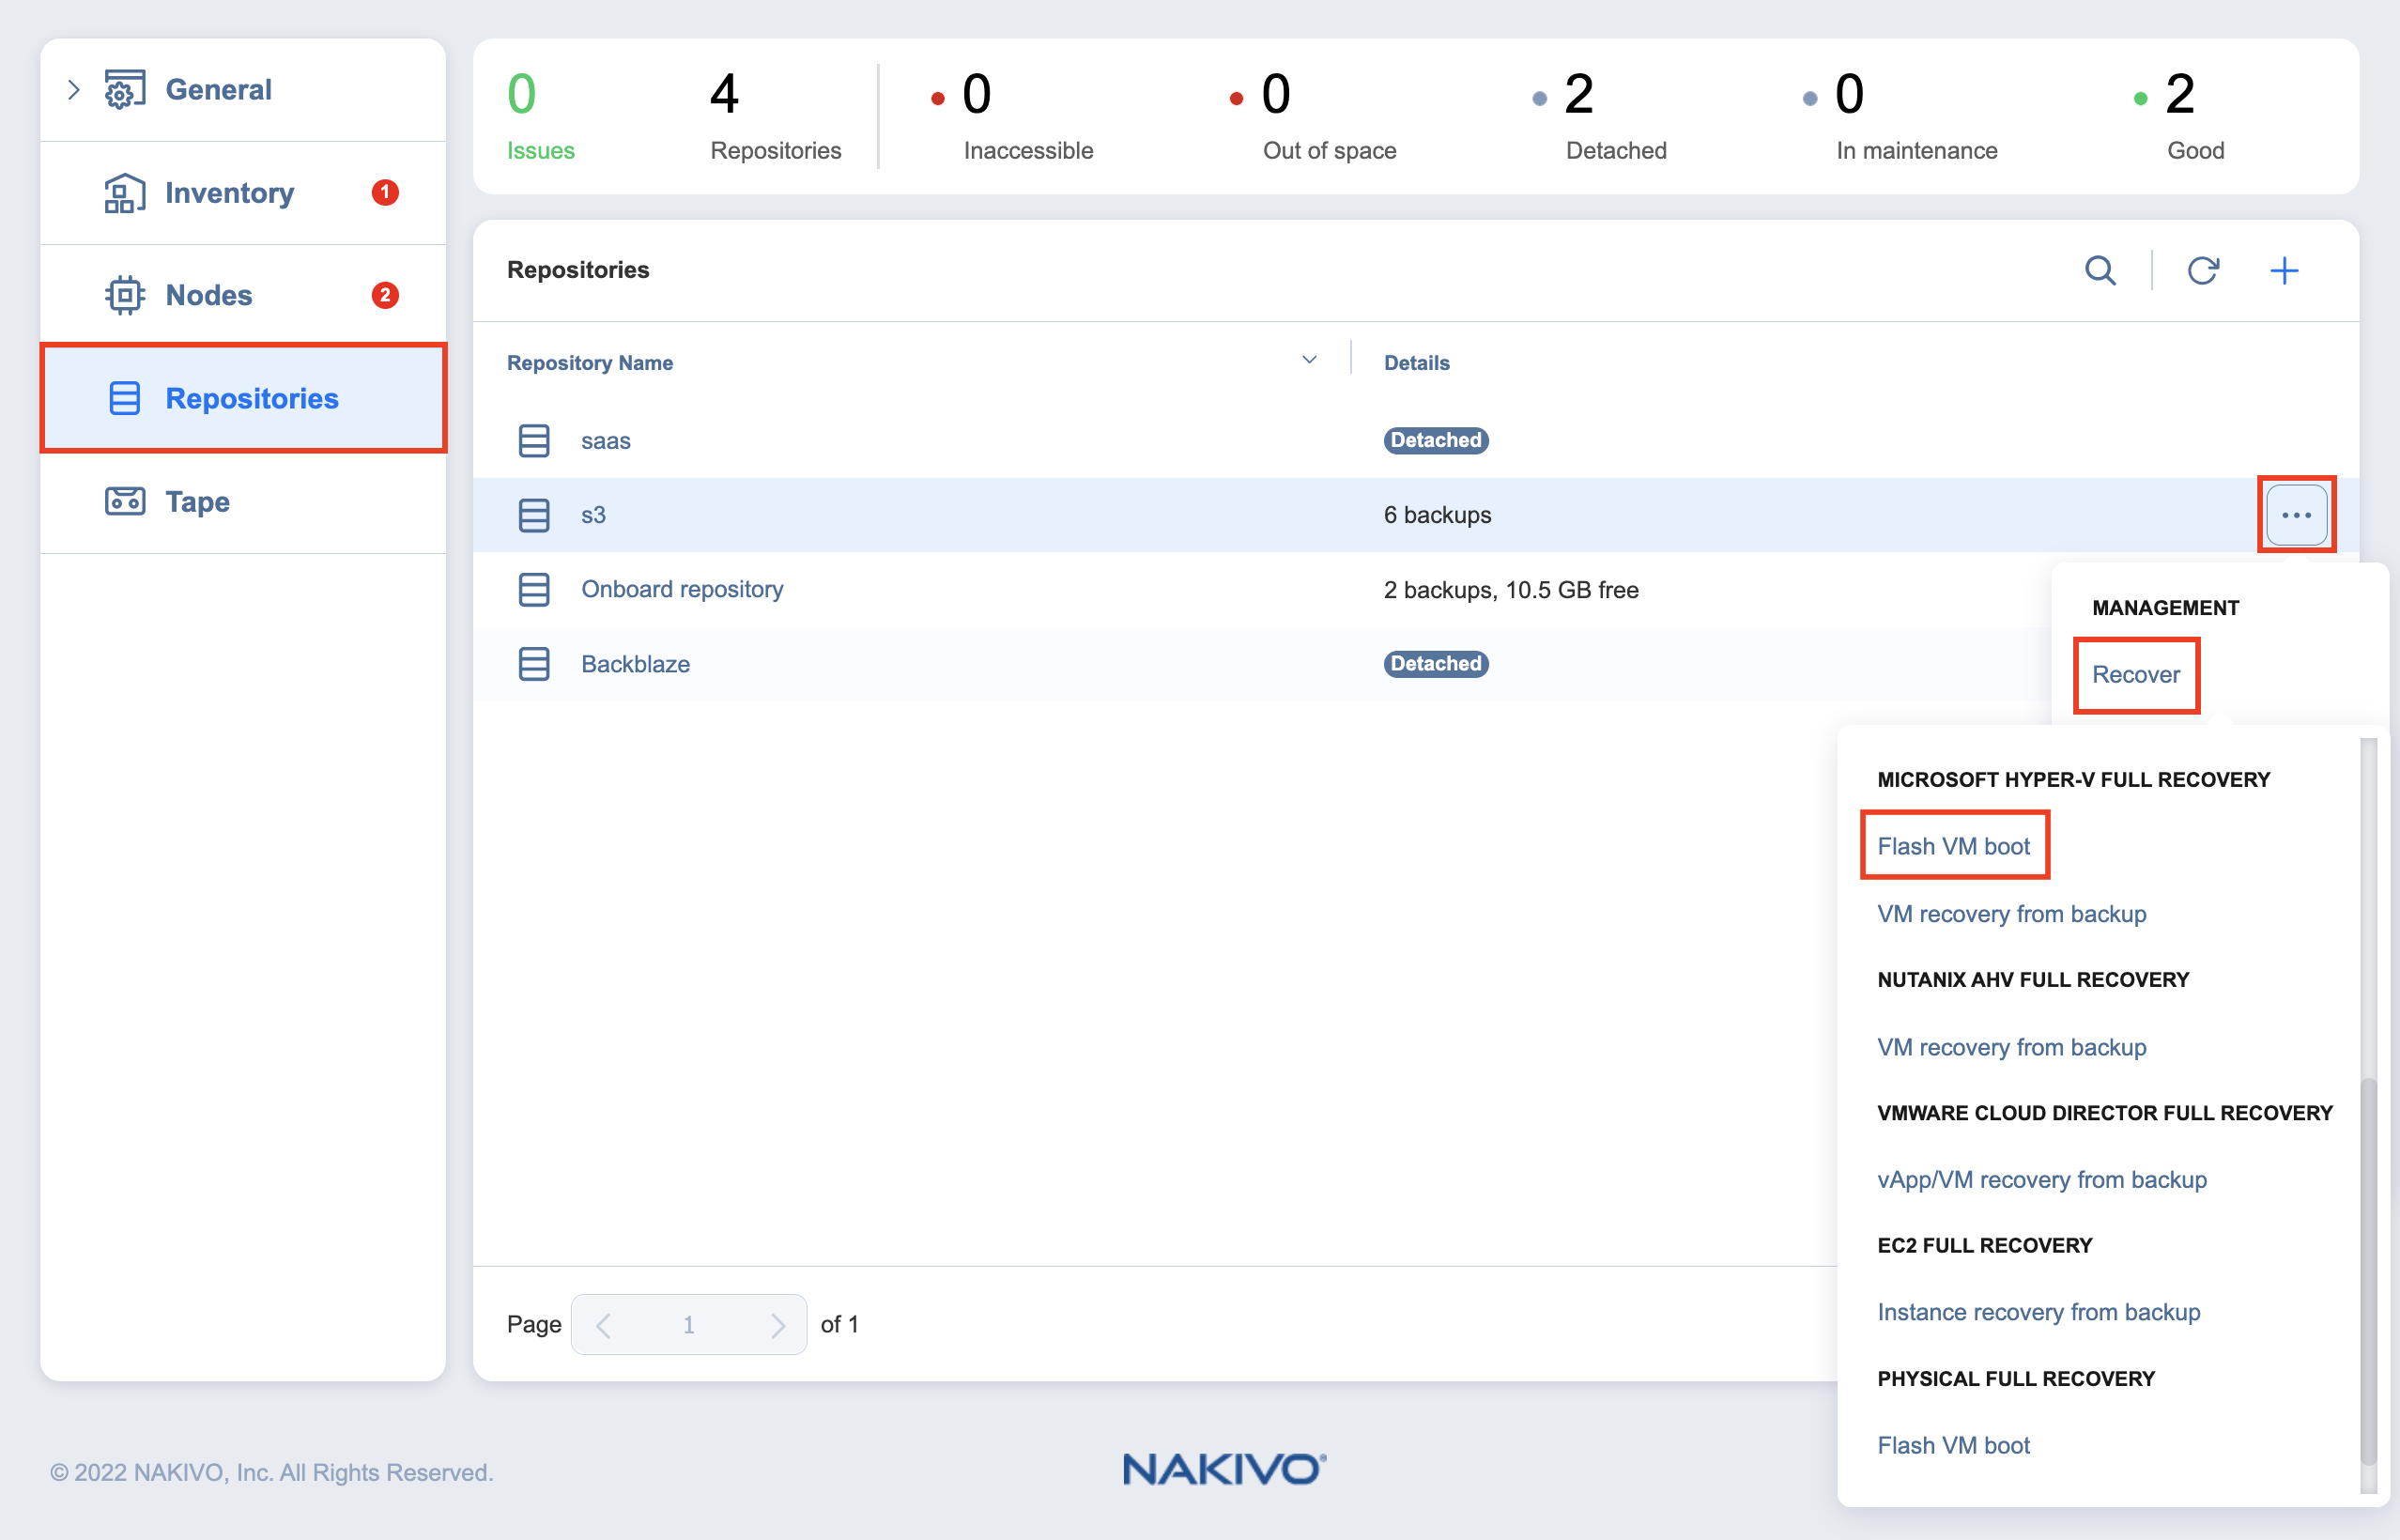Click the Nodes alert badge showing 2
This screenshot has height=1540, width=2400.
385,296
